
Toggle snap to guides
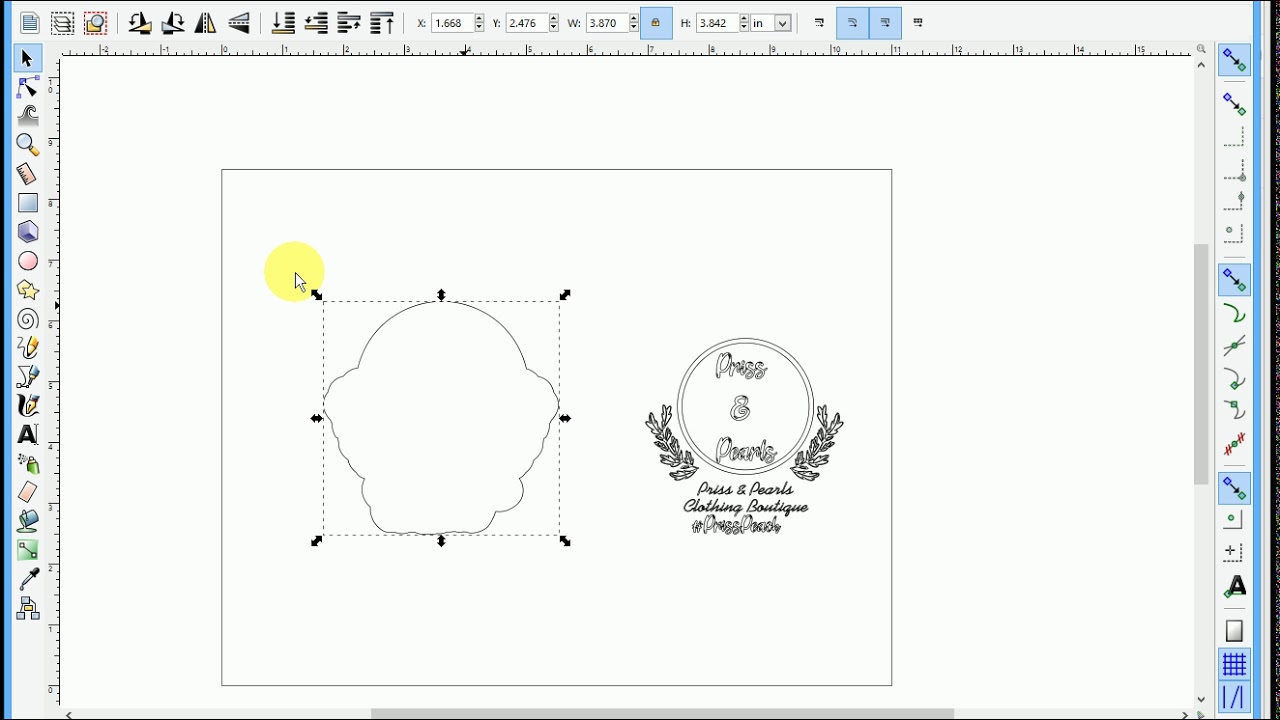(1234, 697)
